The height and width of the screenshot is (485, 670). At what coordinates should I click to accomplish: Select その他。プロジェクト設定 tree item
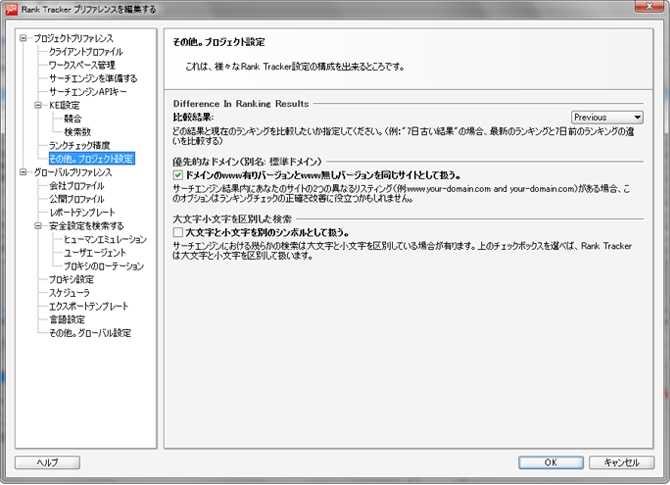tap(92, 159)
